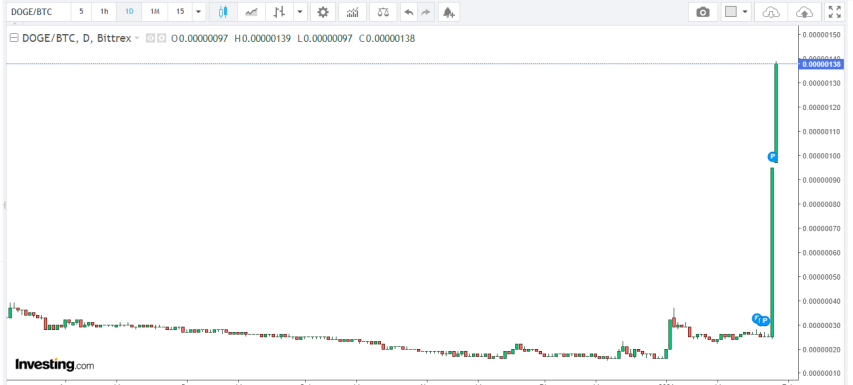Select the 1D interval
Image resolution: width=853 pixels, height=385 pixels.
tap(129, 12)
